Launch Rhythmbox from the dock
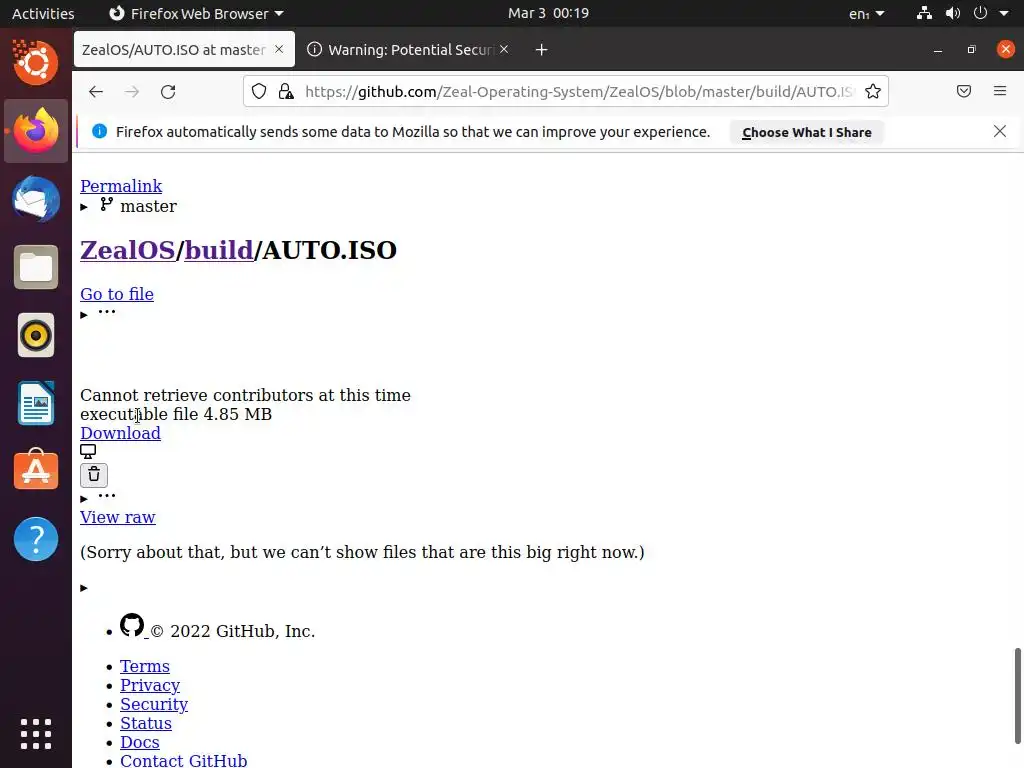 [x=36, y=335]
